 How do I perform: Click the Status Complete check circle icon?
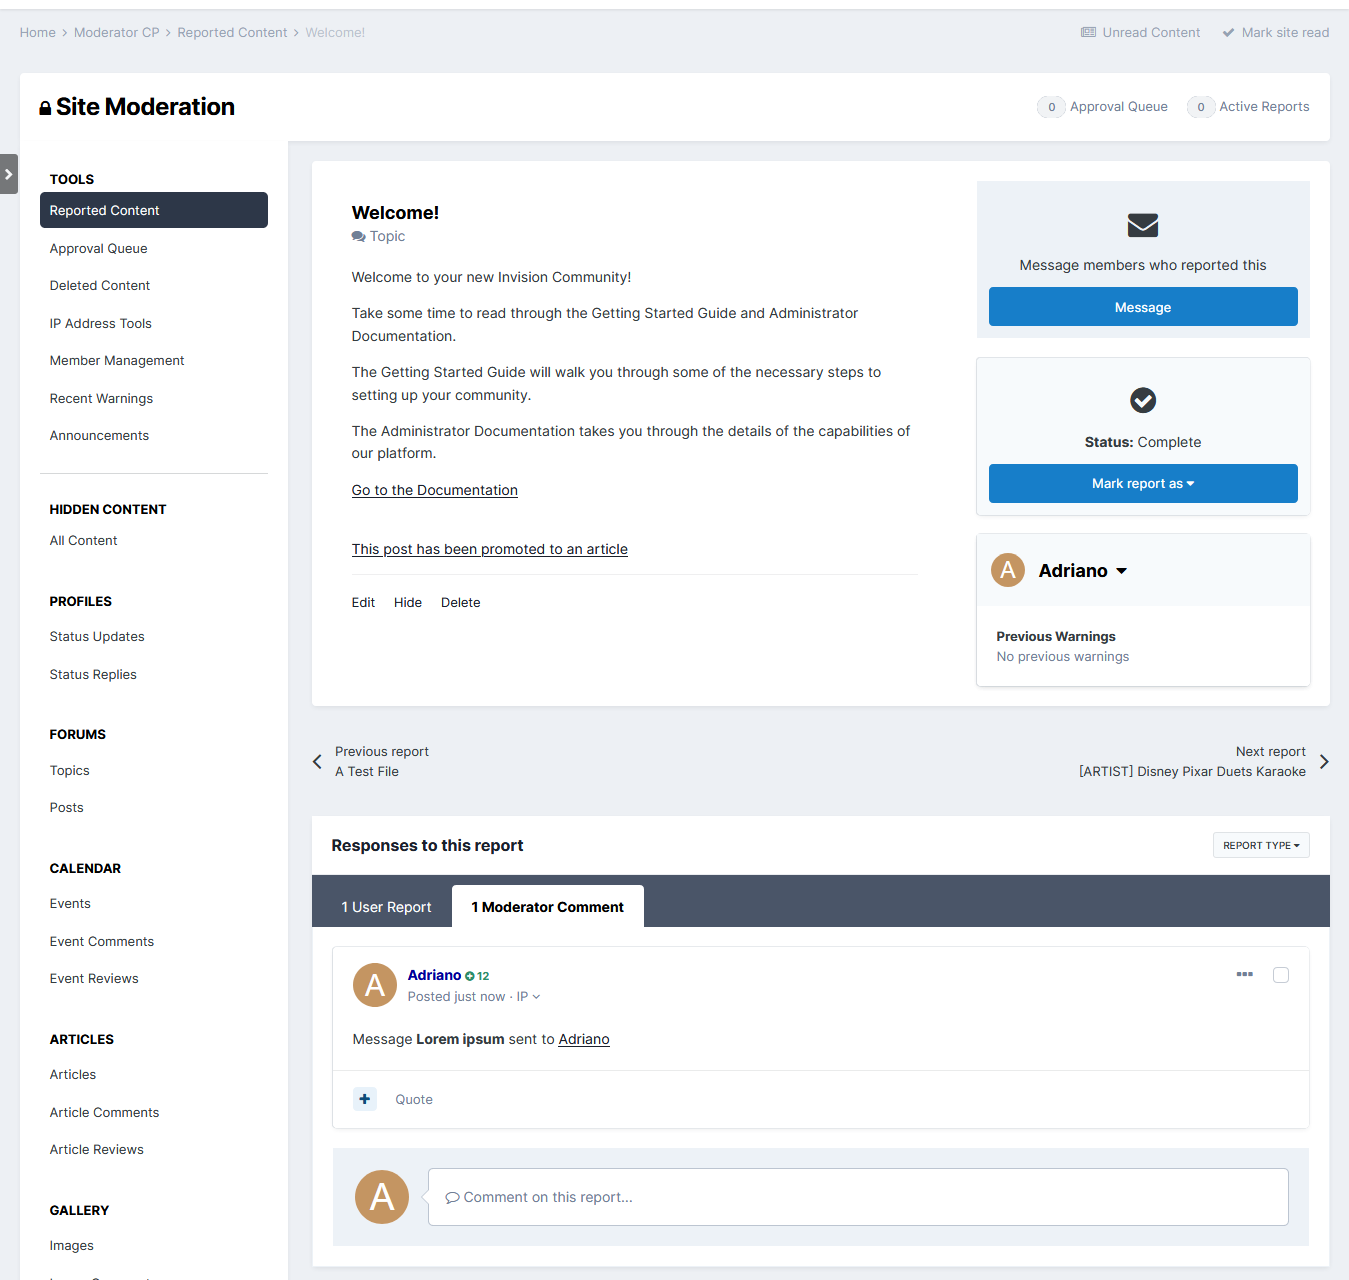pos(1143,400)
